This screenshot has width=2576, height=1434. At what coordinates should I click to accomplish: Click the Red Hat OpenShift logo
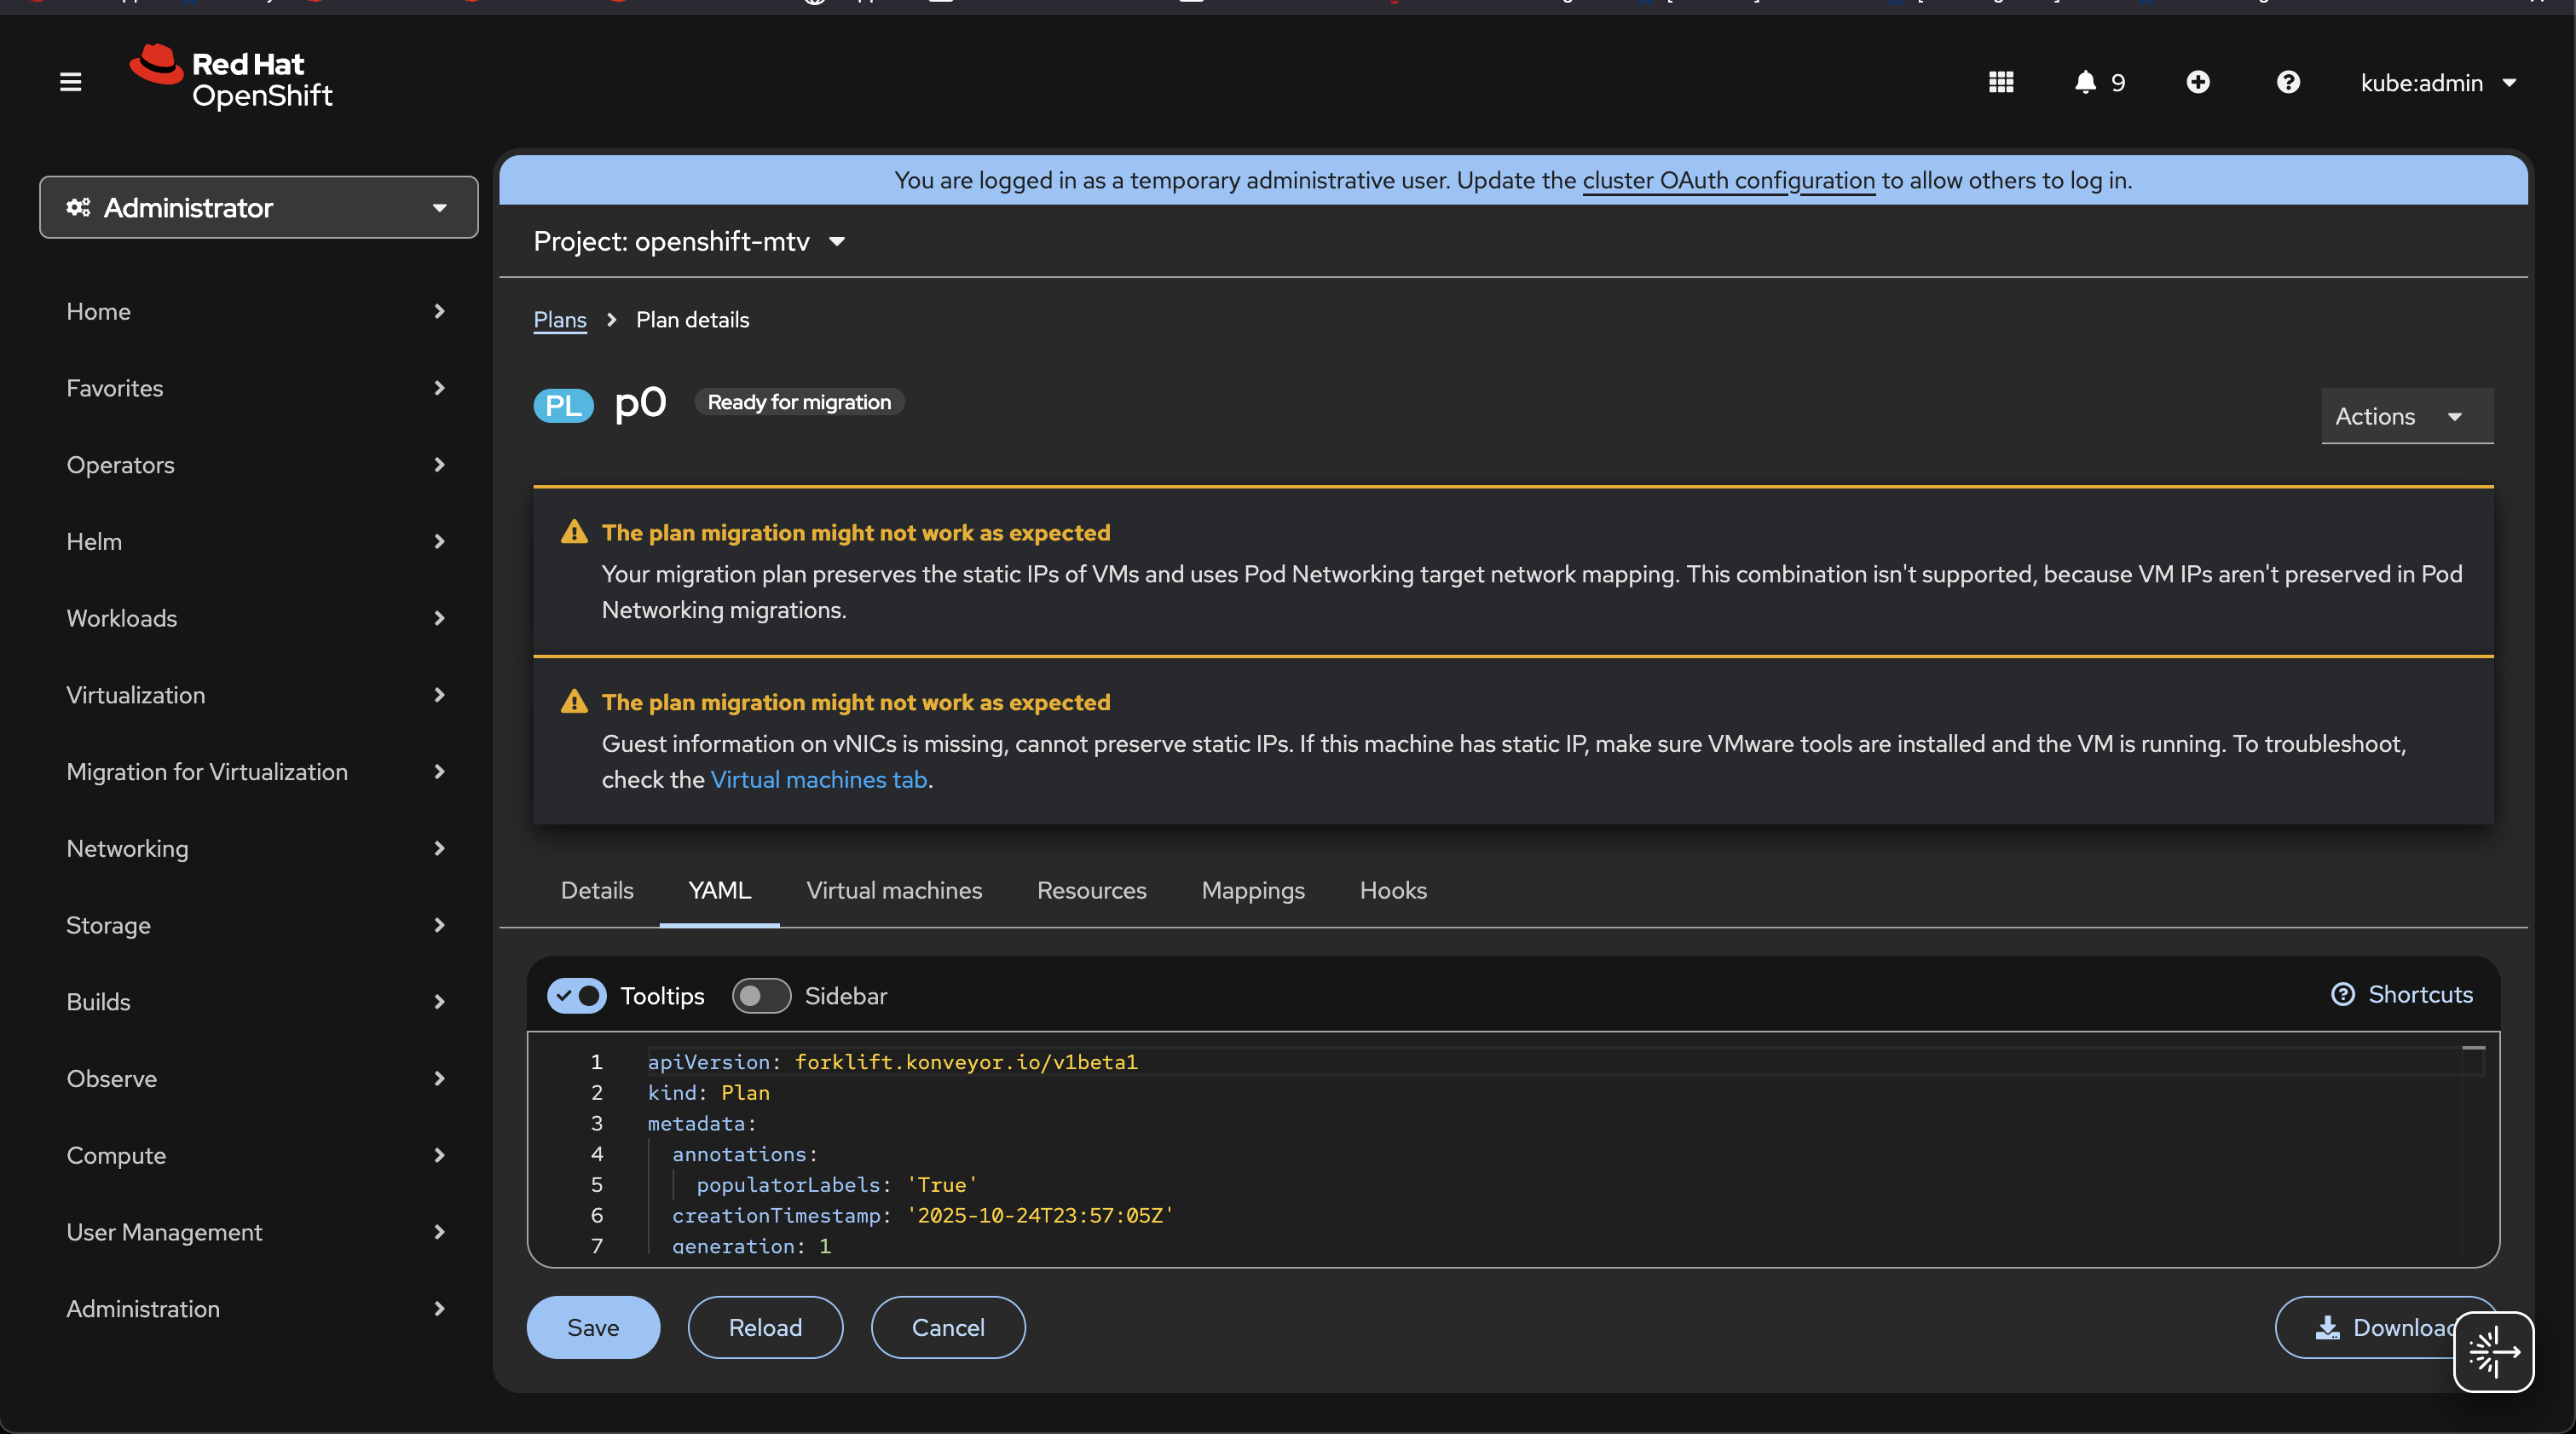tap(232, 78)
